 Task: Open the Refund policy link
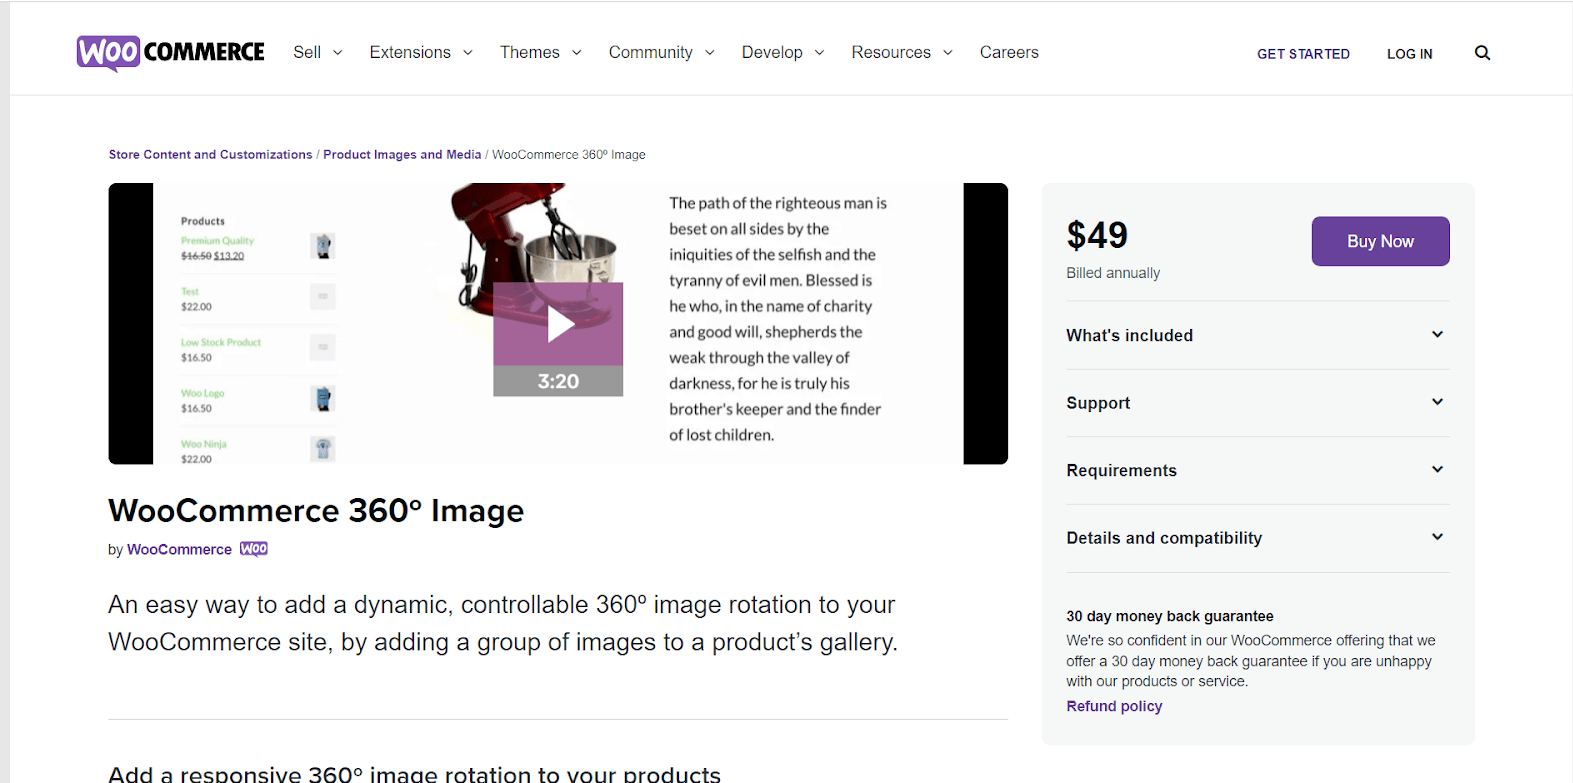(x=1114, y=706)
